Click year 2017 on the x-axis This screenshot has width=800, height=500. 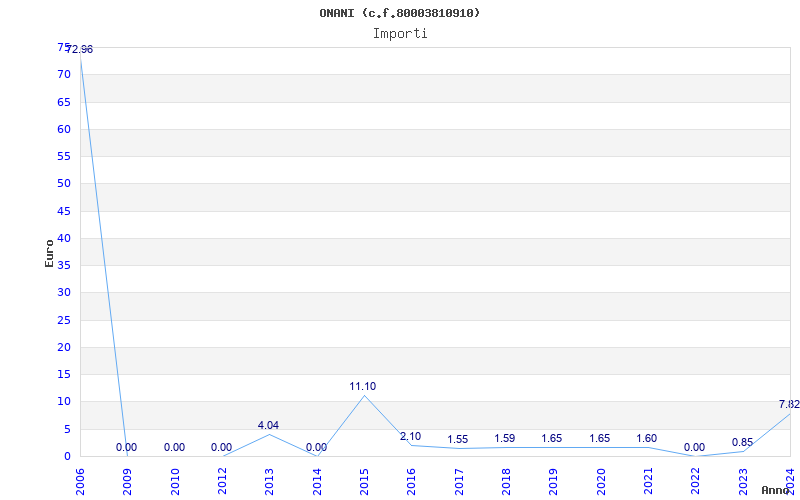tap(459, 482)
